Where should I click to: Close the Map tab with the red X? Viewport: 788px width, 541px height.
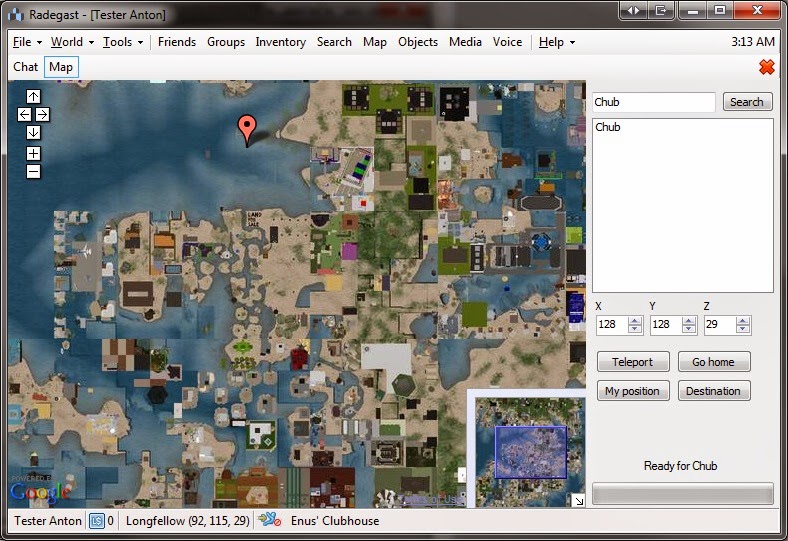(766, 67)
